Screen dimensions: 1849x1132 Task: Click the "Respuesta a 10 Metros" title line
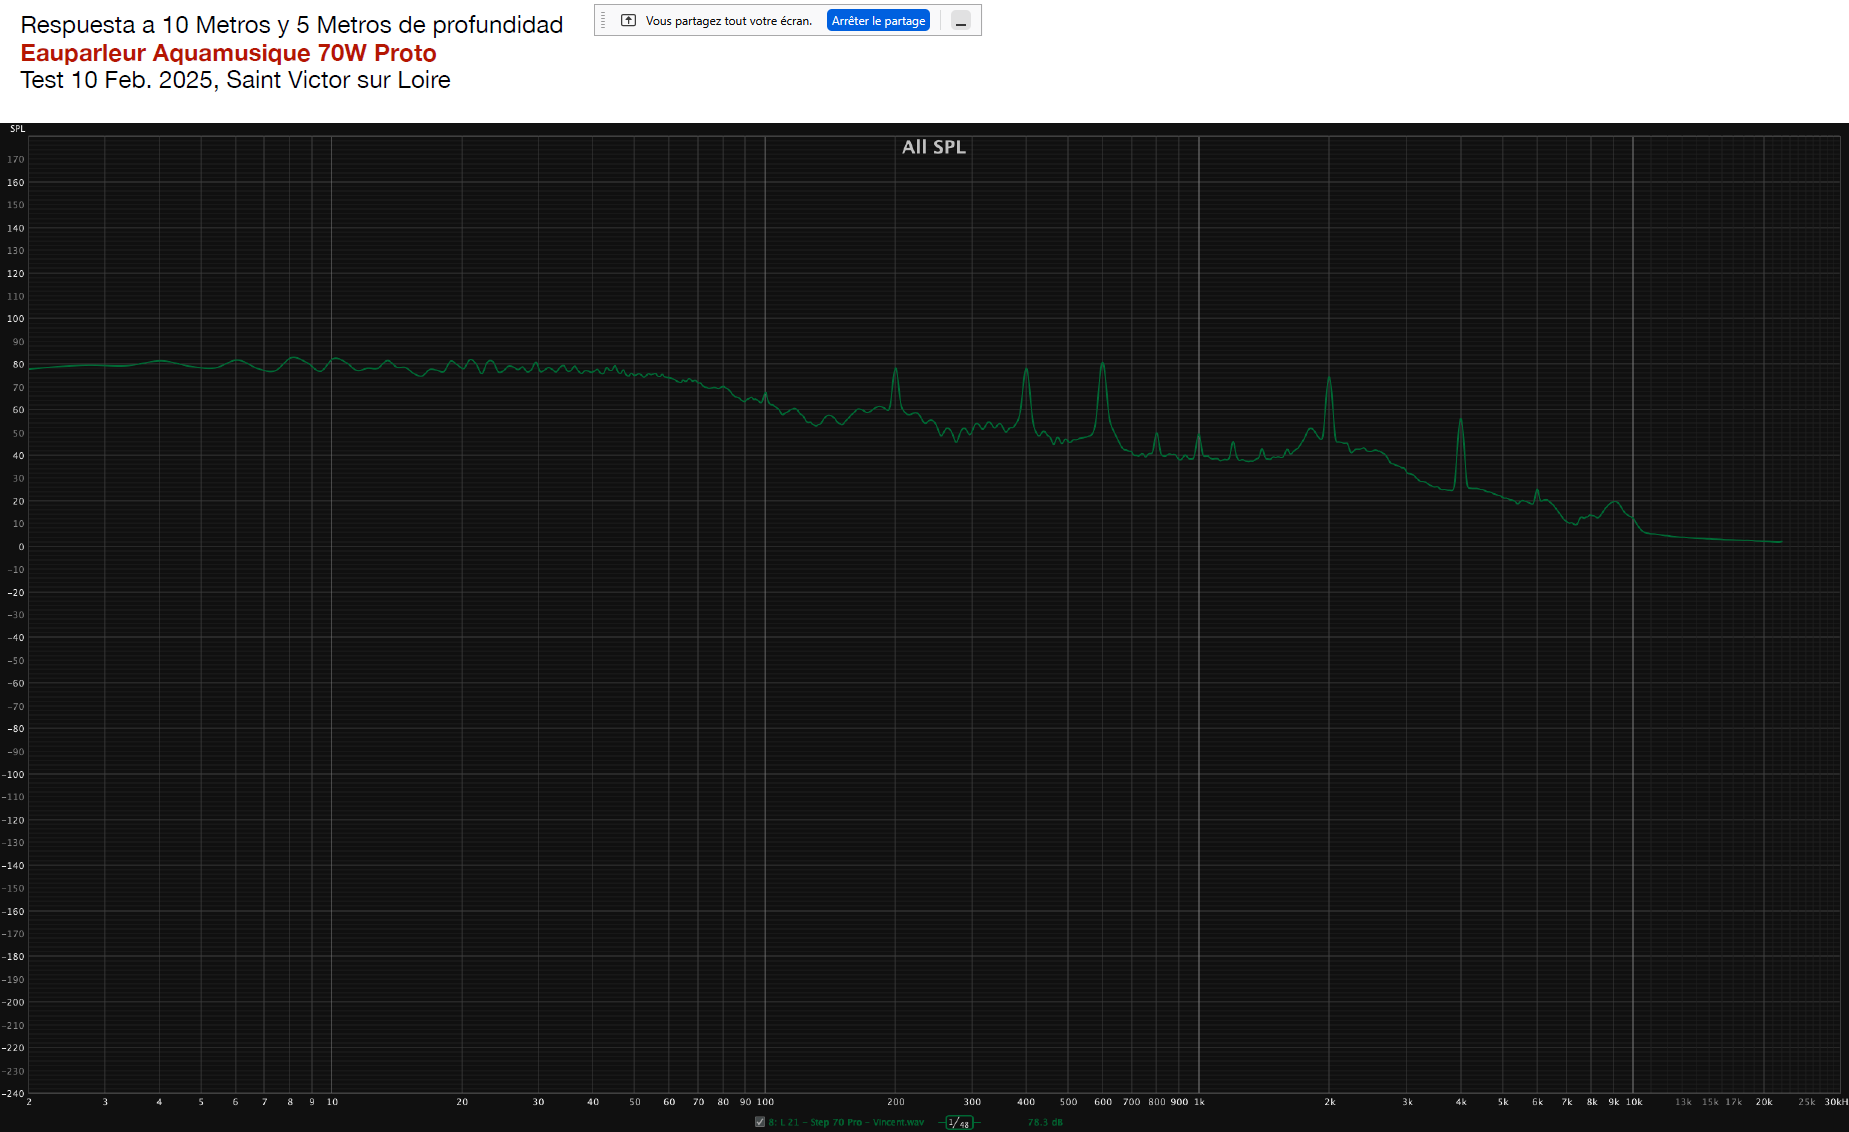pos(292,25)
